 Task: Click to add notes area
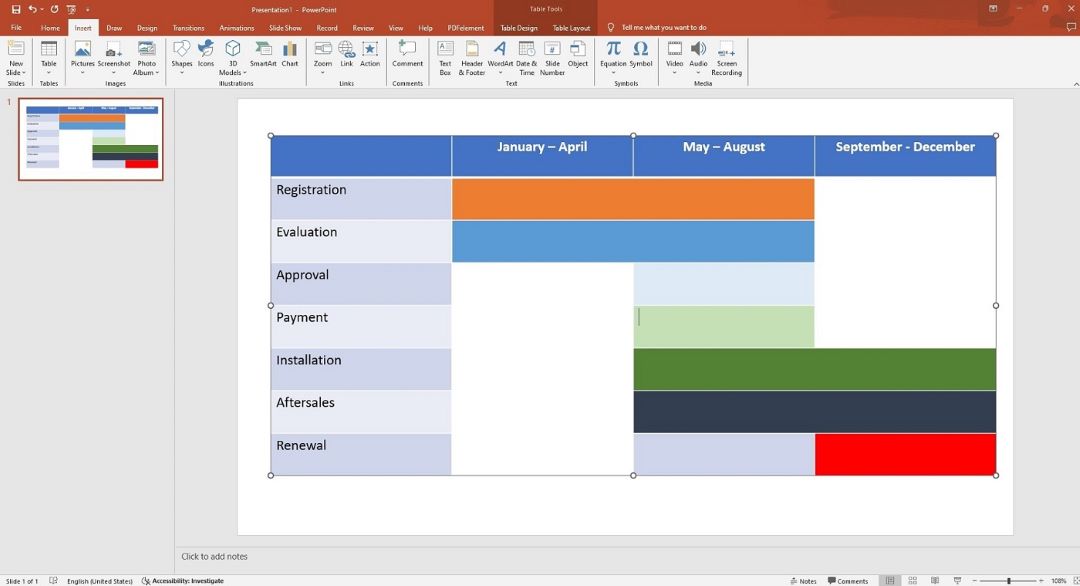click(214, 556)
